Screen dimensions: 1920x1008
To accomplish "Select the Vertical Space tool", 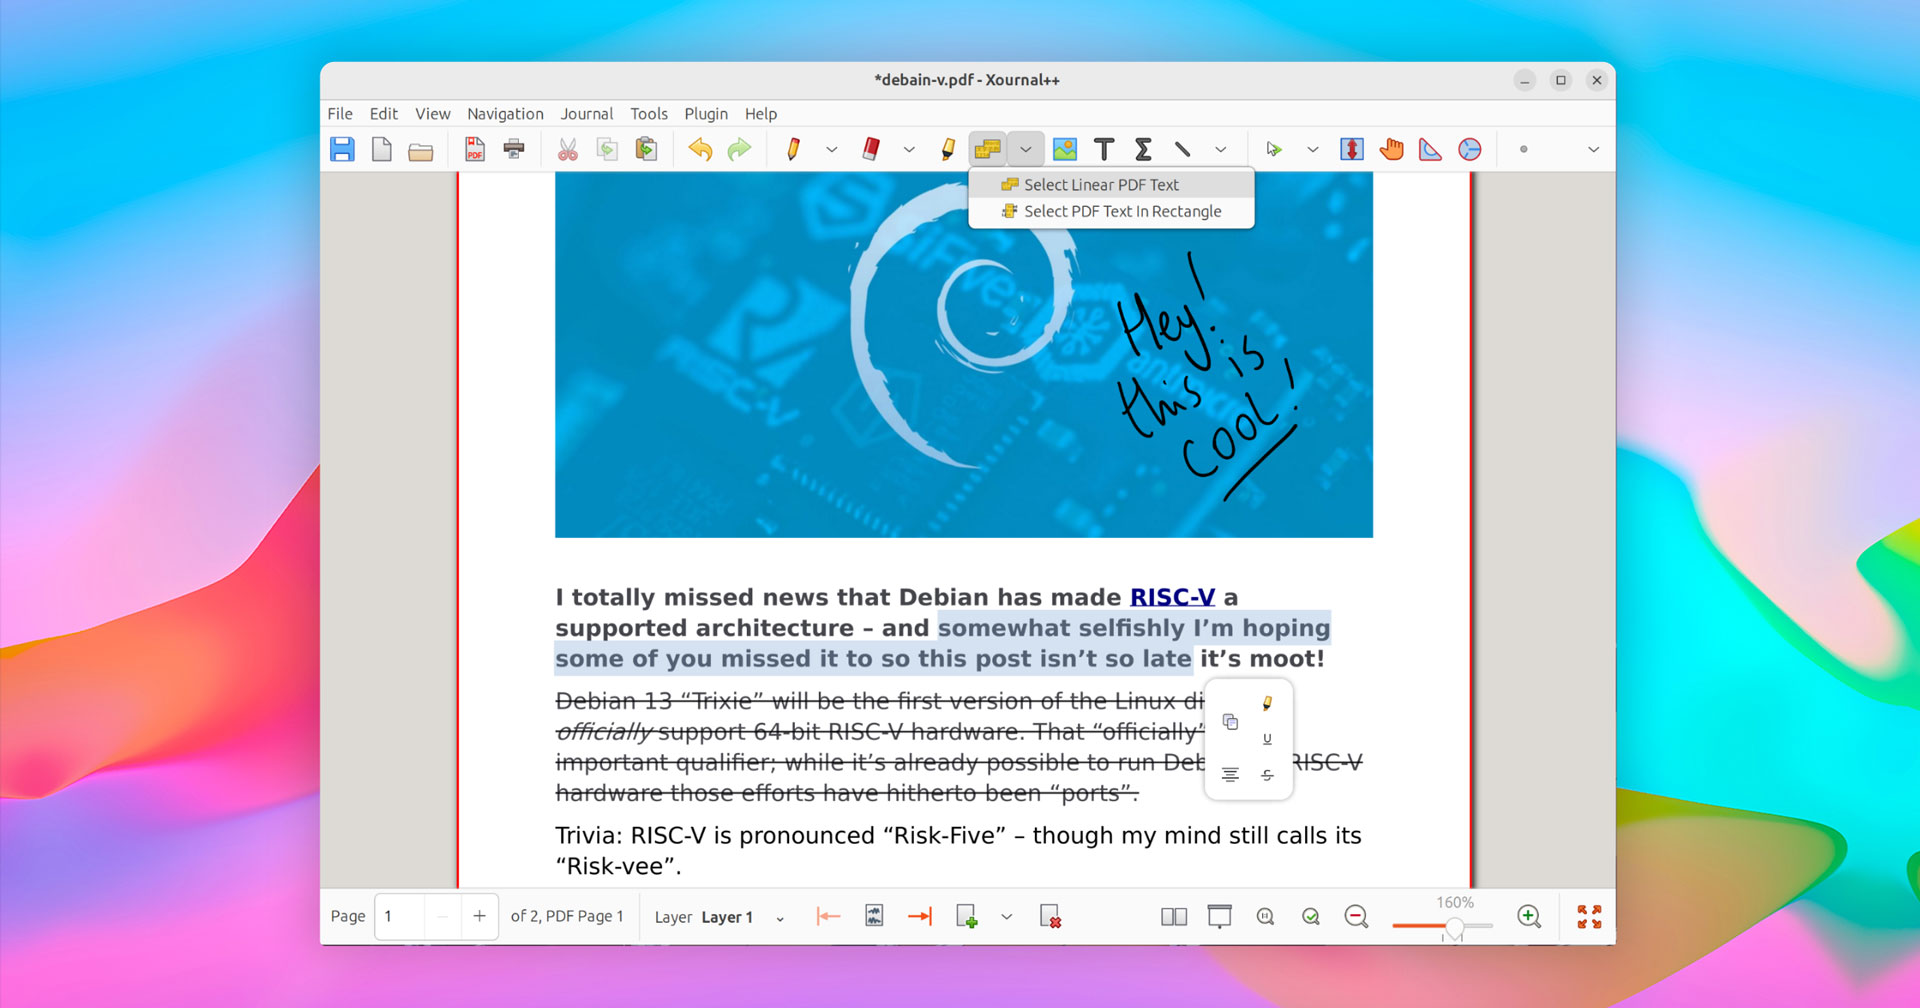I will point(1352,150).
